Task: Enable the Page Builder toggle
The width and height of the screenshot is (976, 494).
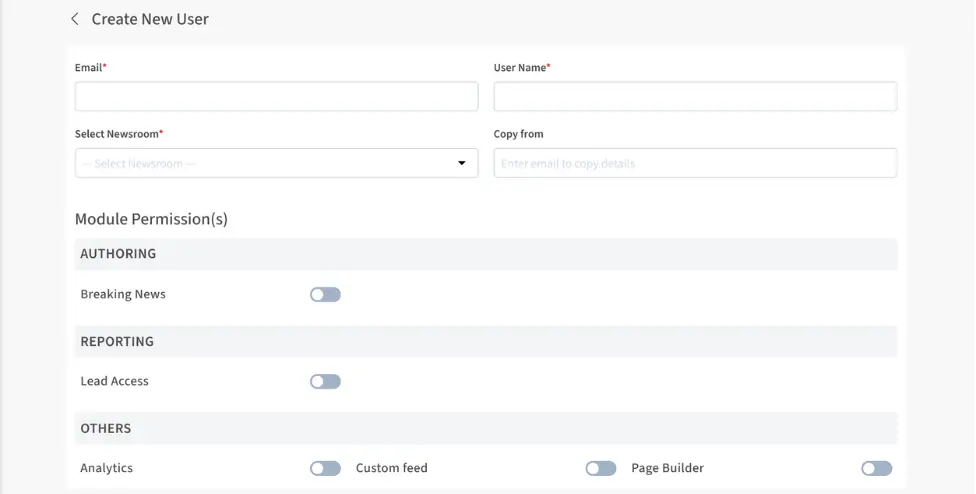Action: click(876, 468)
